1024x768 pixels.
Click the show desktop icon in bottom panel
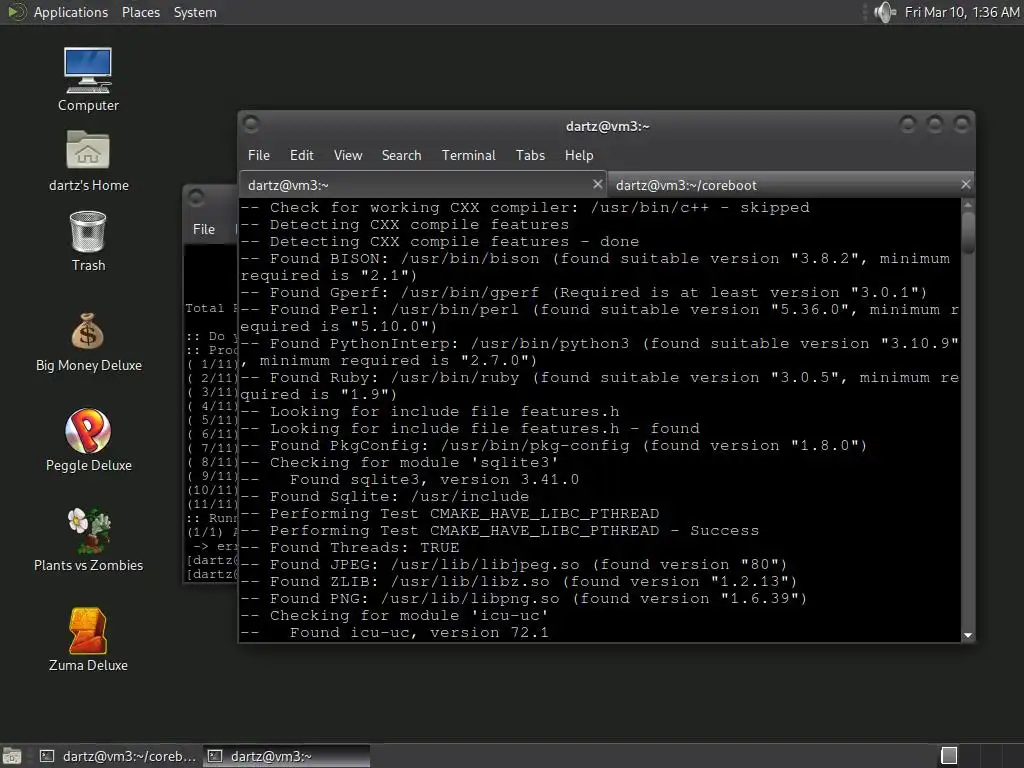(12, 756)
